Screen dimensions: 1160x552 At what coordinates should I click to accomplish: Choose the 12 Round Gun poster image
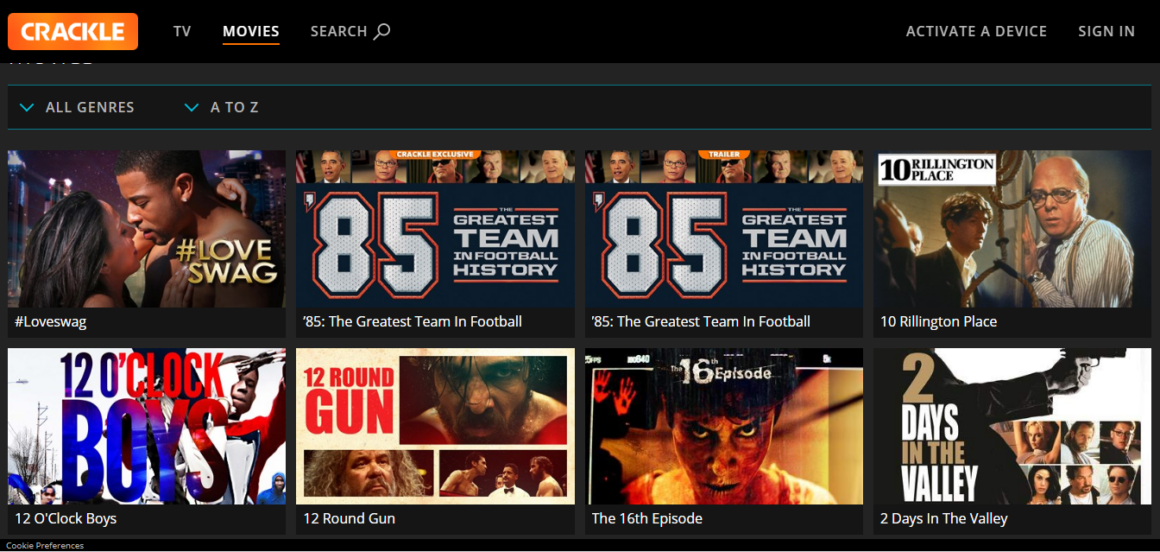435,426
